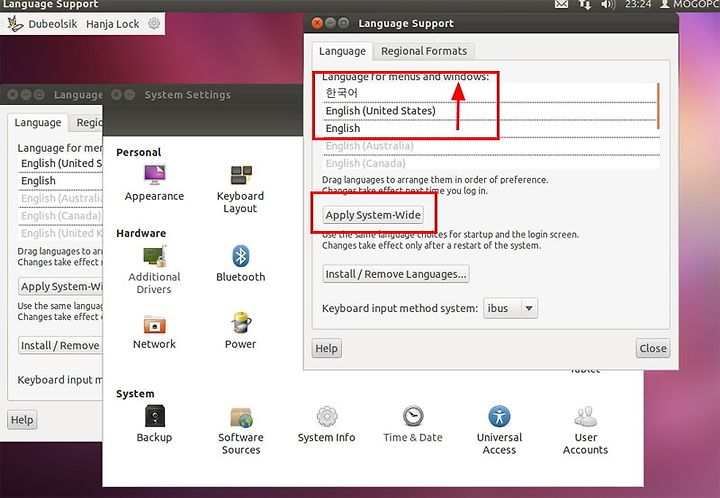Select English row in background window list
720x498 pixels.
[x=60, y=181]
